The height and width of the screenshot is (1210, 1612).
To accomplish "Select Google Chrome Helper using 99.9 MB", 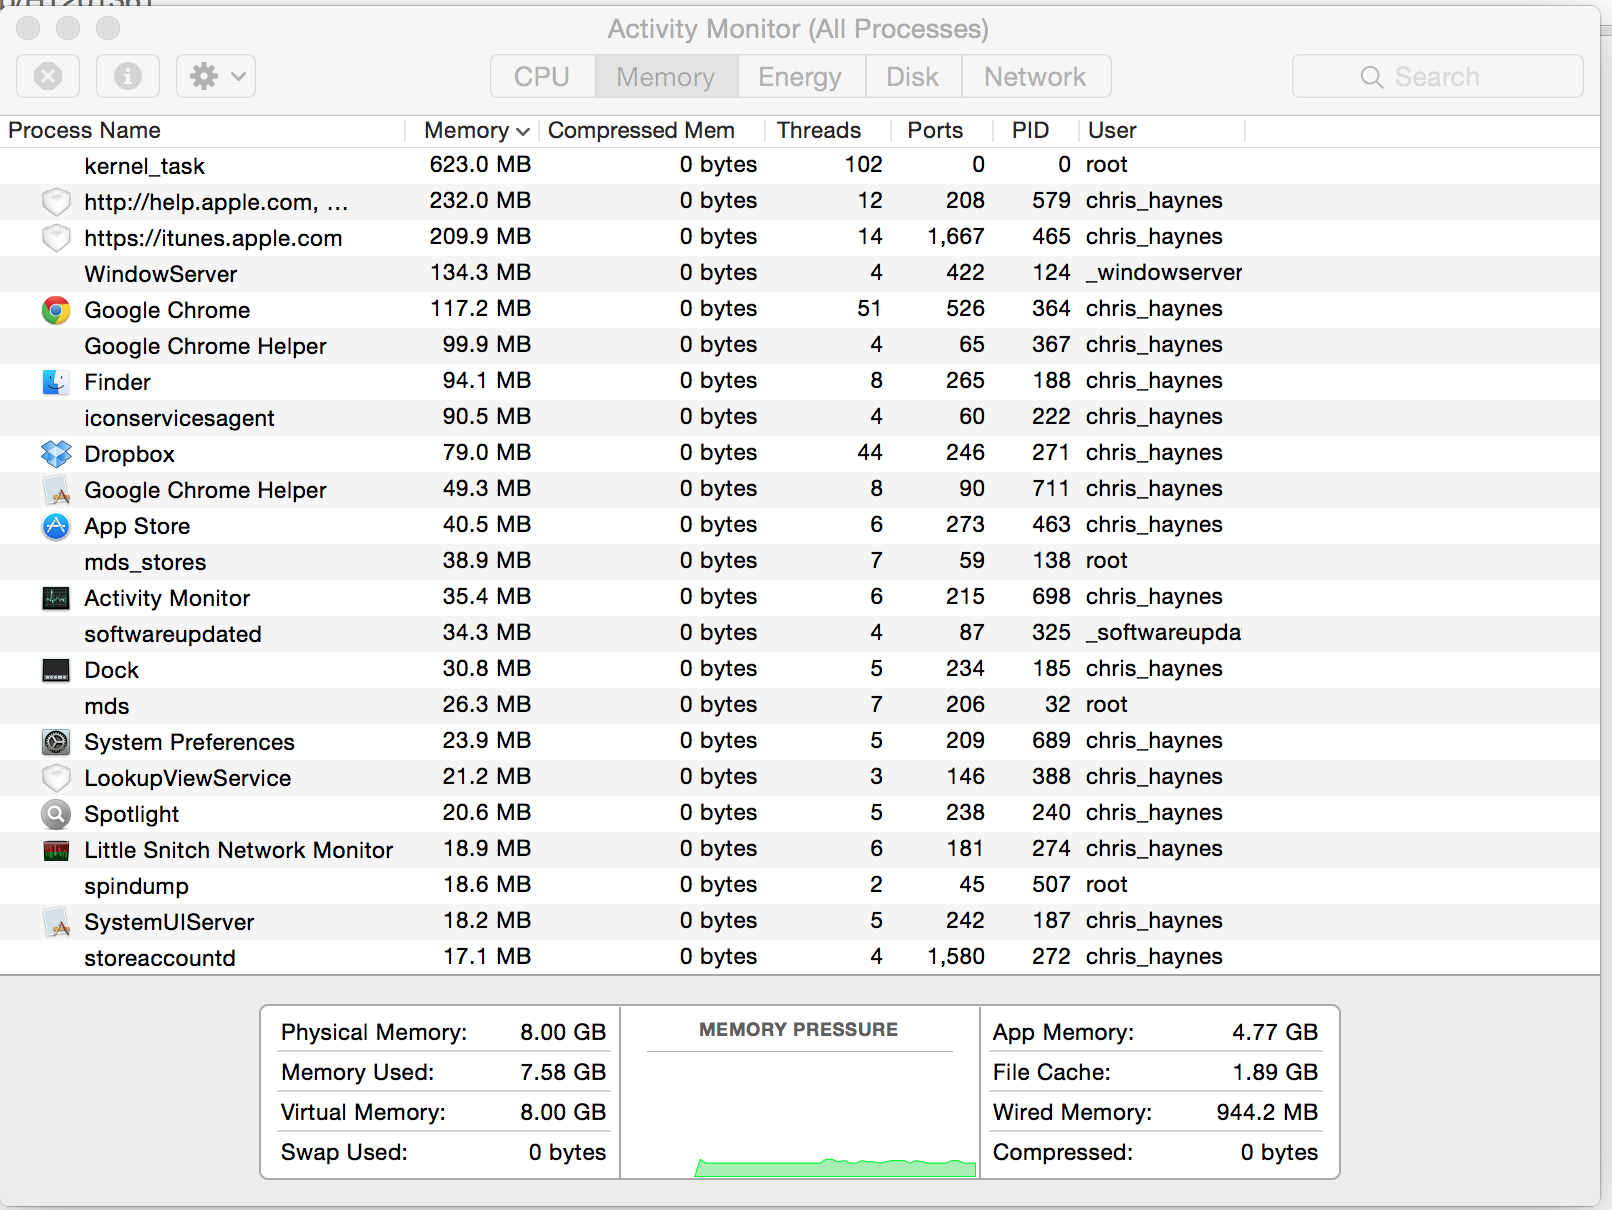I will pos(800,345).
